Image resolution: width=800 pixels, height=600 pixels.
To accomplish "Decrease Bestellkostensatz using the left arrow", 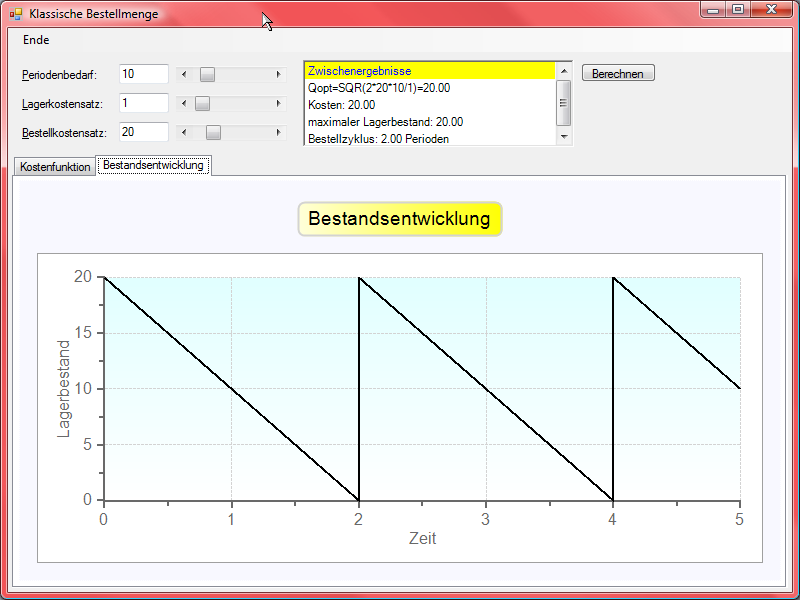I will point(181,132).
